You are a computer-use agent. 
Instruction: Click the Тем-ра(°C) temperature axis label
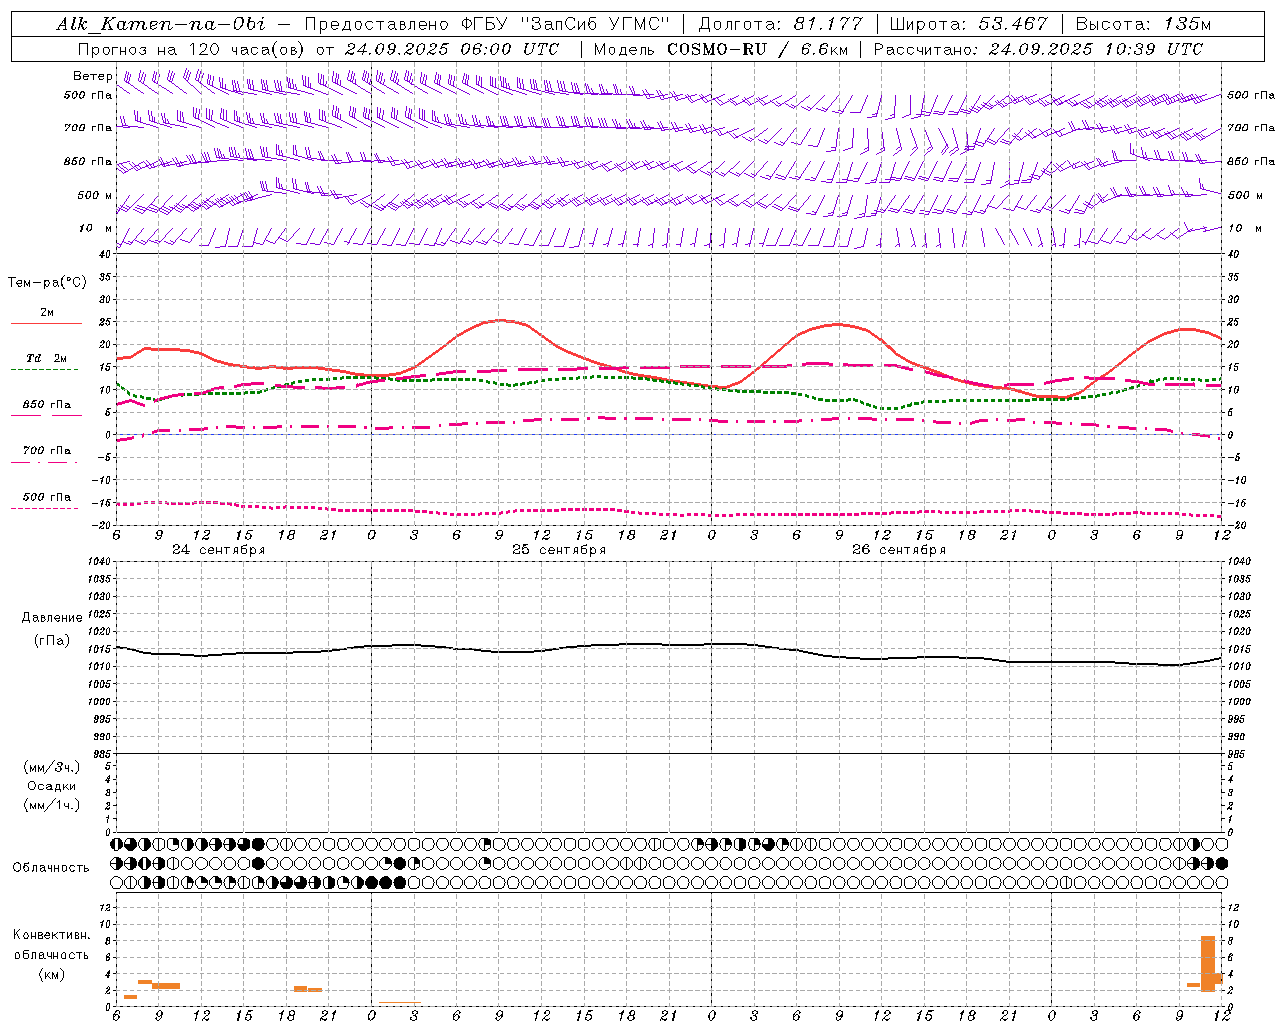pyautogui.click(x=47, y=283)
